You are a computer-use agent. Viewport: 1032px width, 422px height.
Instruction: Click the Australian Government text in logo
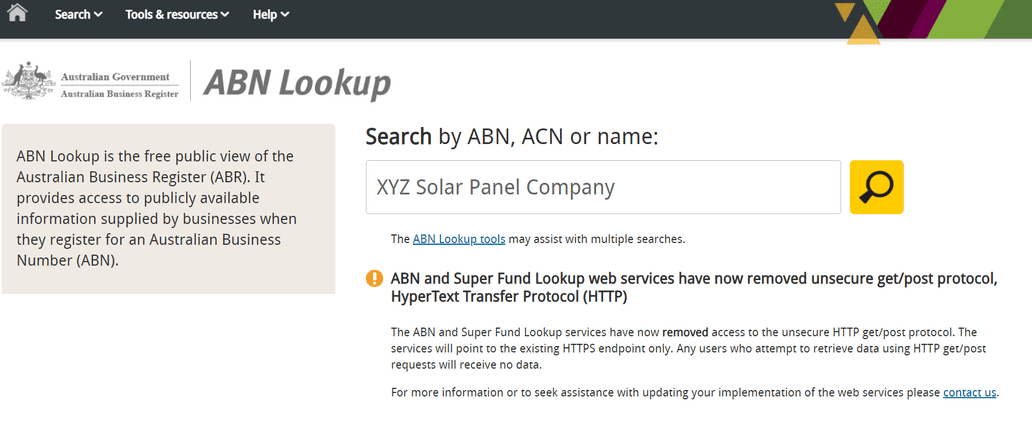tap(115, 76)
